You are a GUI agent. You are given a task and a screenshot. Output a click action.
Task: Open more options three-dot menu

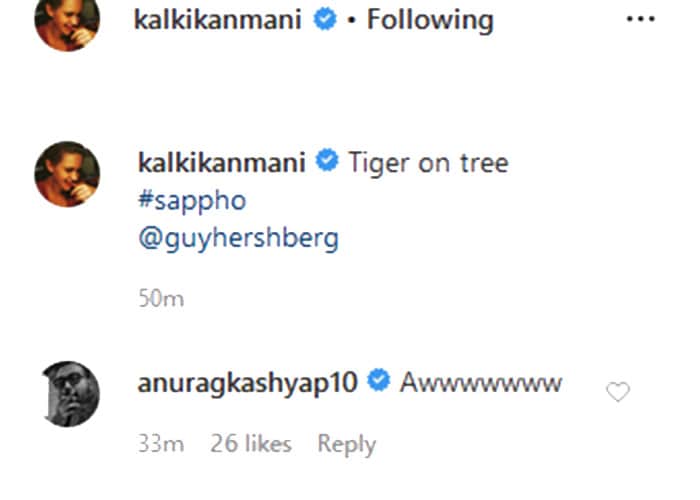640,20
